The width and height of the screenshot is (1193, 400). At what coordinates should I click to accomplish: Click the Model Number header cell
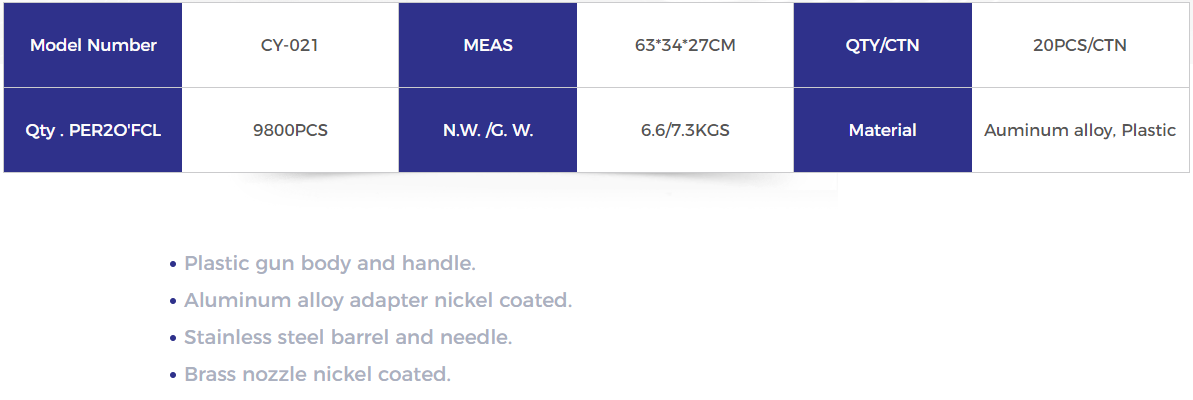point(93,45)
